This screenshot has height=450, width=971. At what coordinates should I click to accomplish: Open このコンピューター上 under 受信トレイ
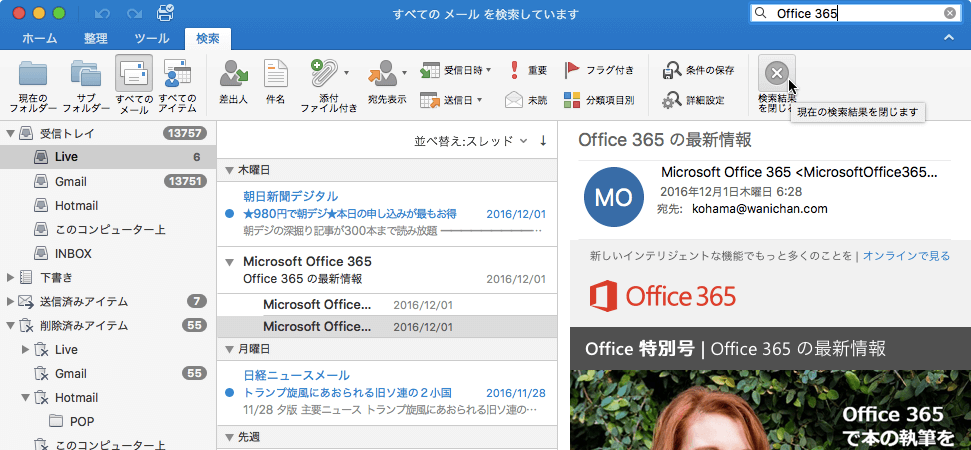[x=108, y=230]
